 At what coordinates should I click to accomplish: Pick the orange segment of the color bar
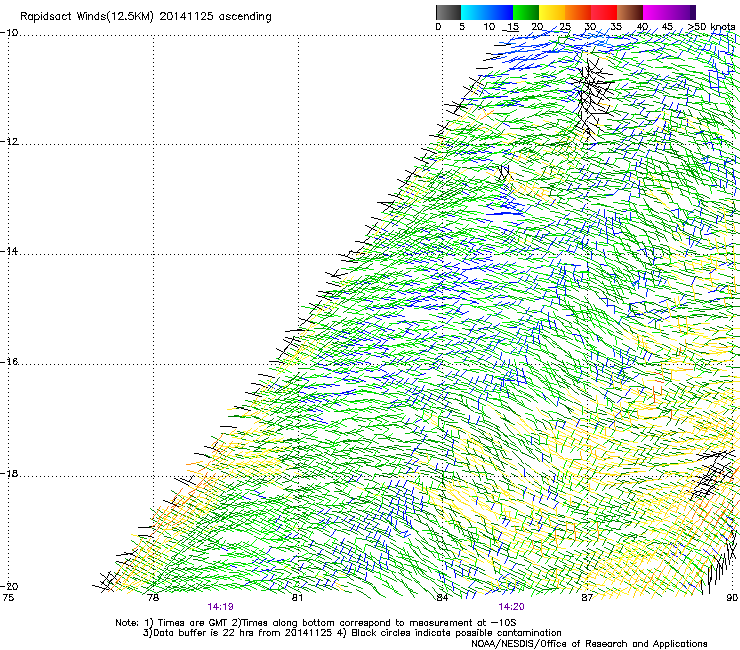(x=578, y=12)
